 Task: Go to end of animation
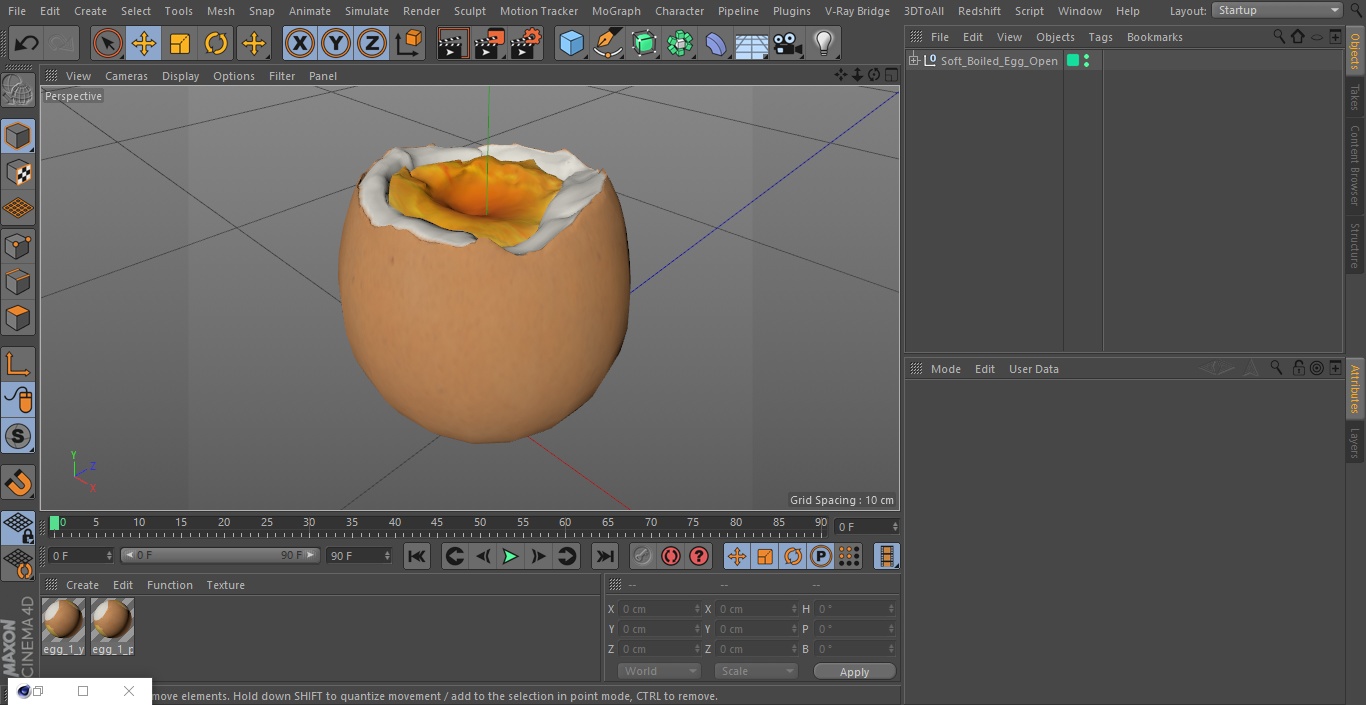pyautogui.click(x=605, y=557)
